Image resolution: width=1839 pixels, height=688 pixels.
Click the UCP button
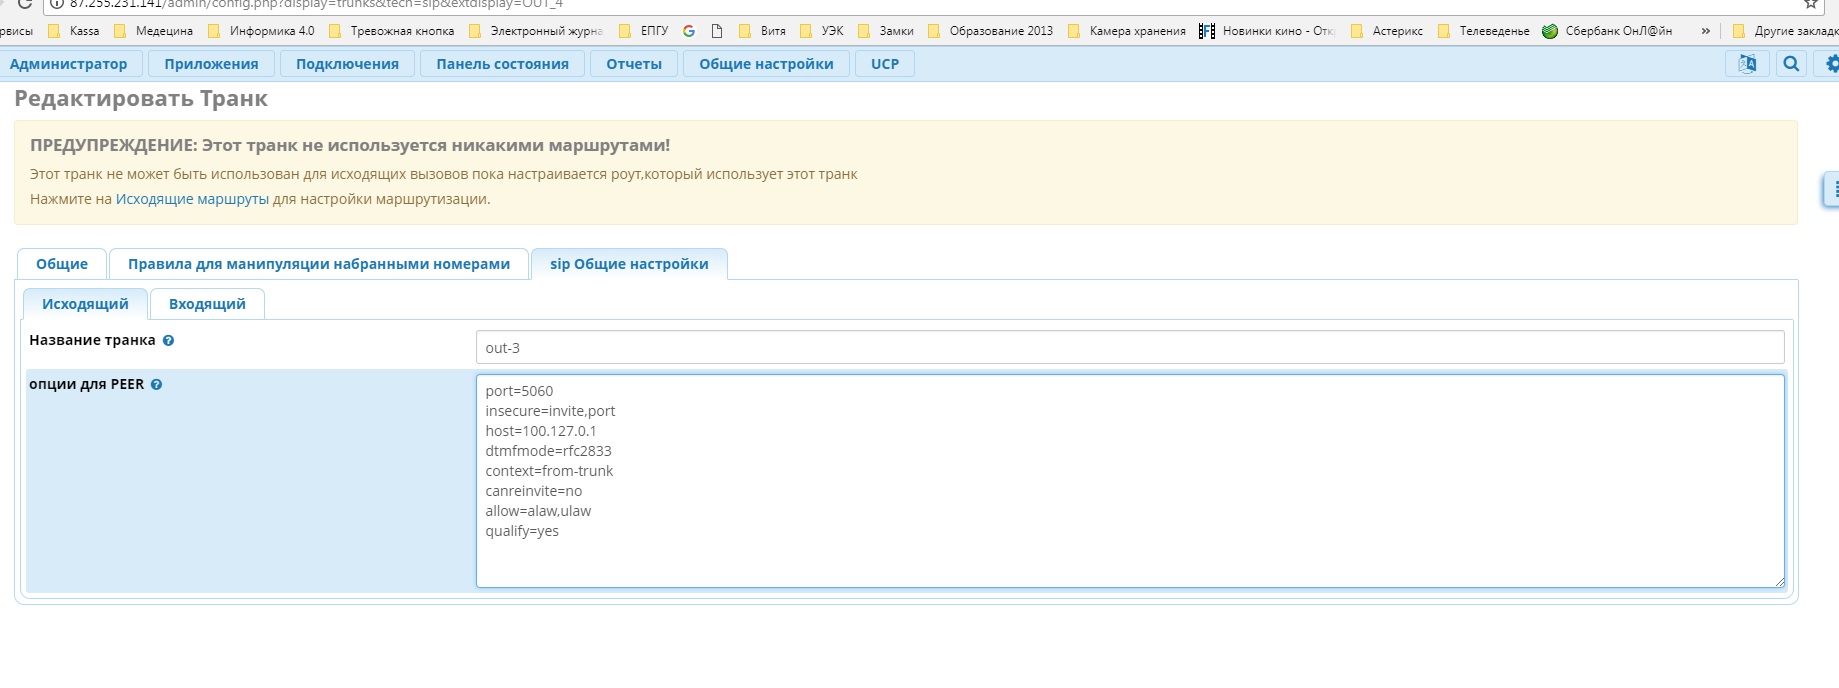coord(884,64)
